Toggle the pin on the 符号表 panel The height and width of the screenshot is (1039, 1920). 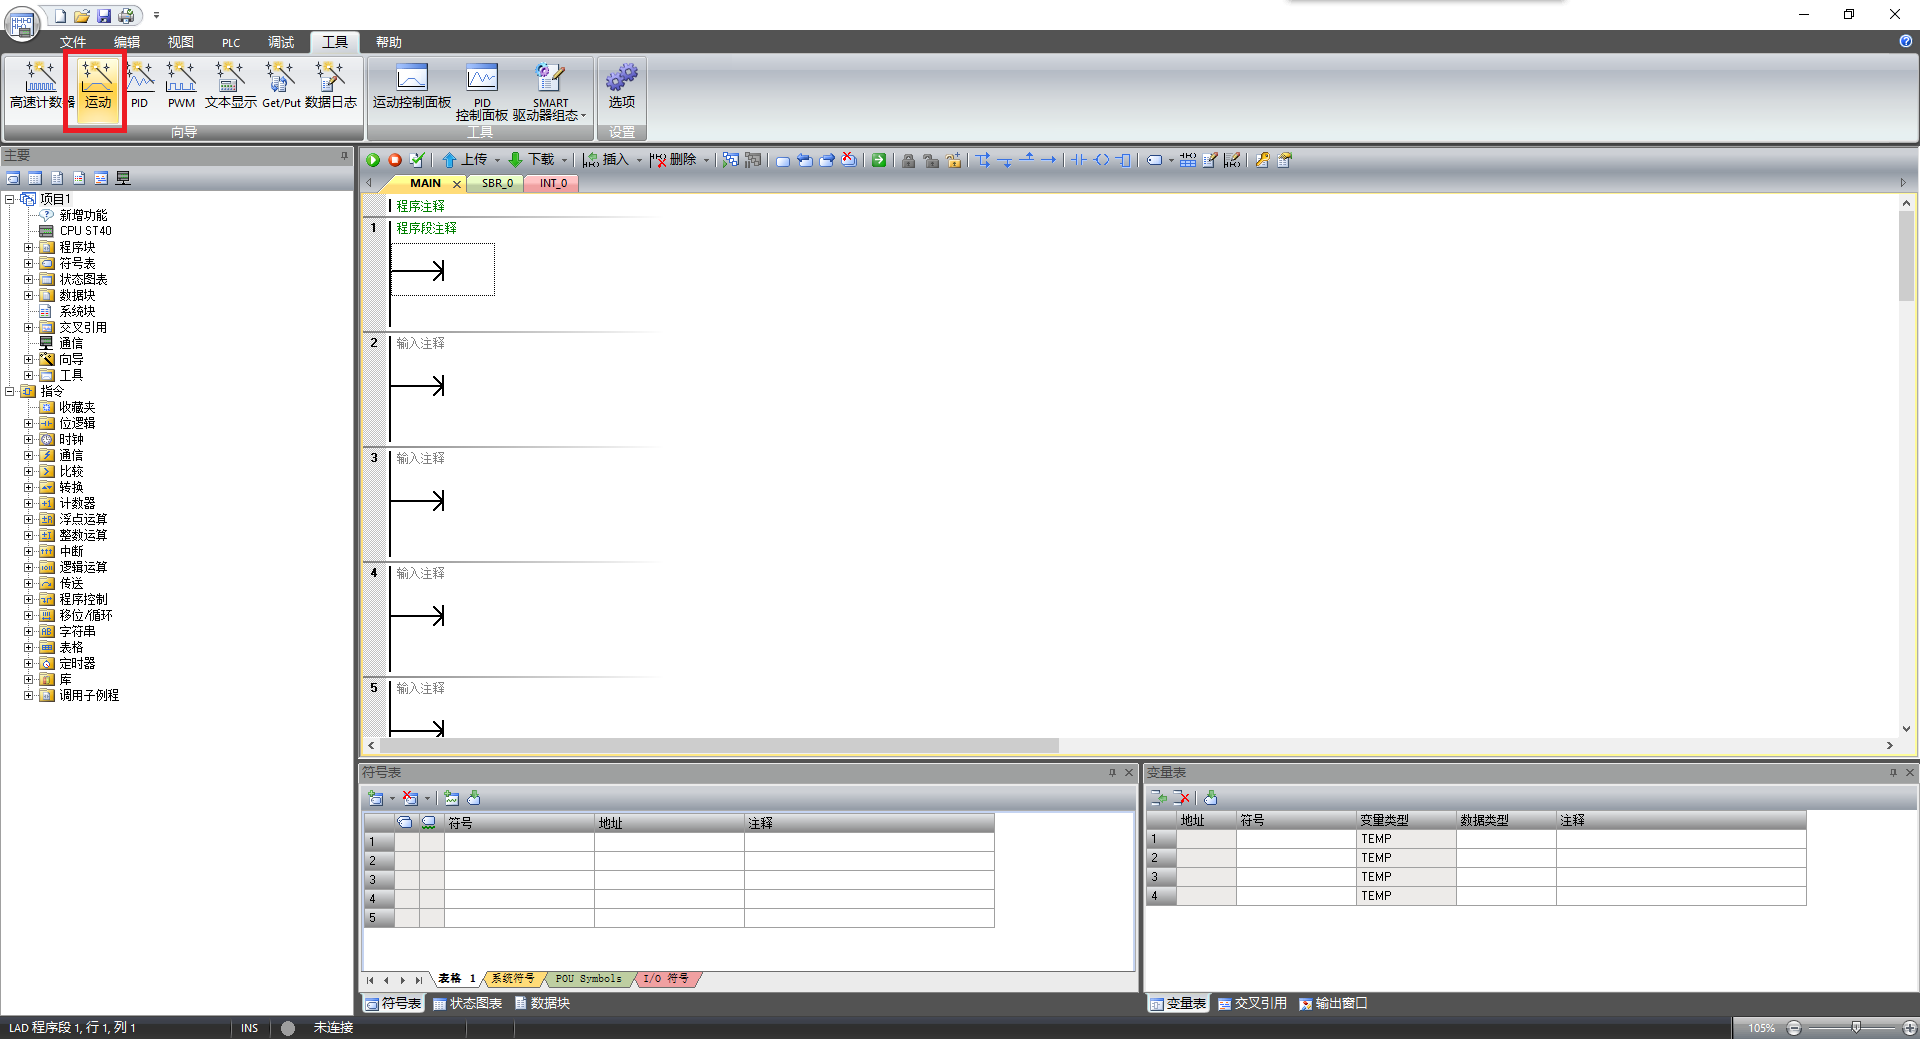coord(1112,772)
